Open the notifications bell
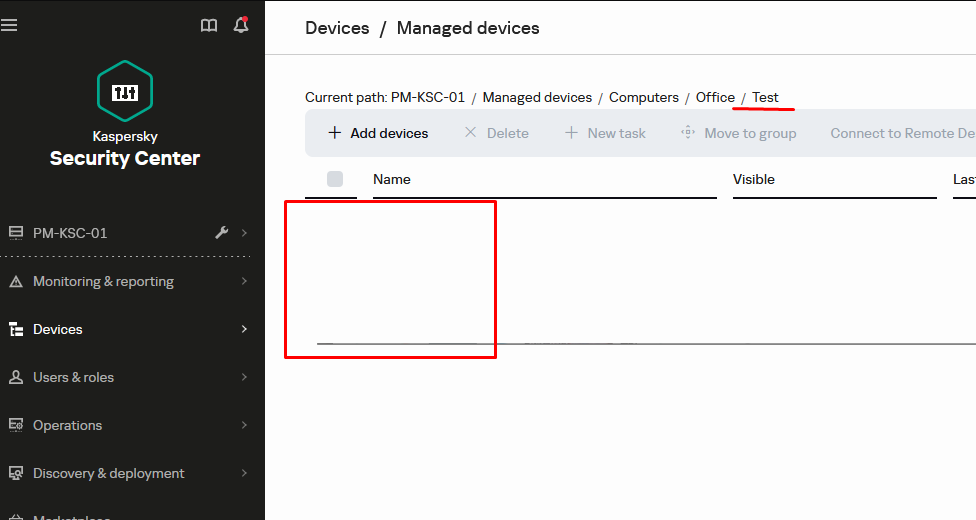Viewport: 976px width, 520px height. (x=240, y=26)
